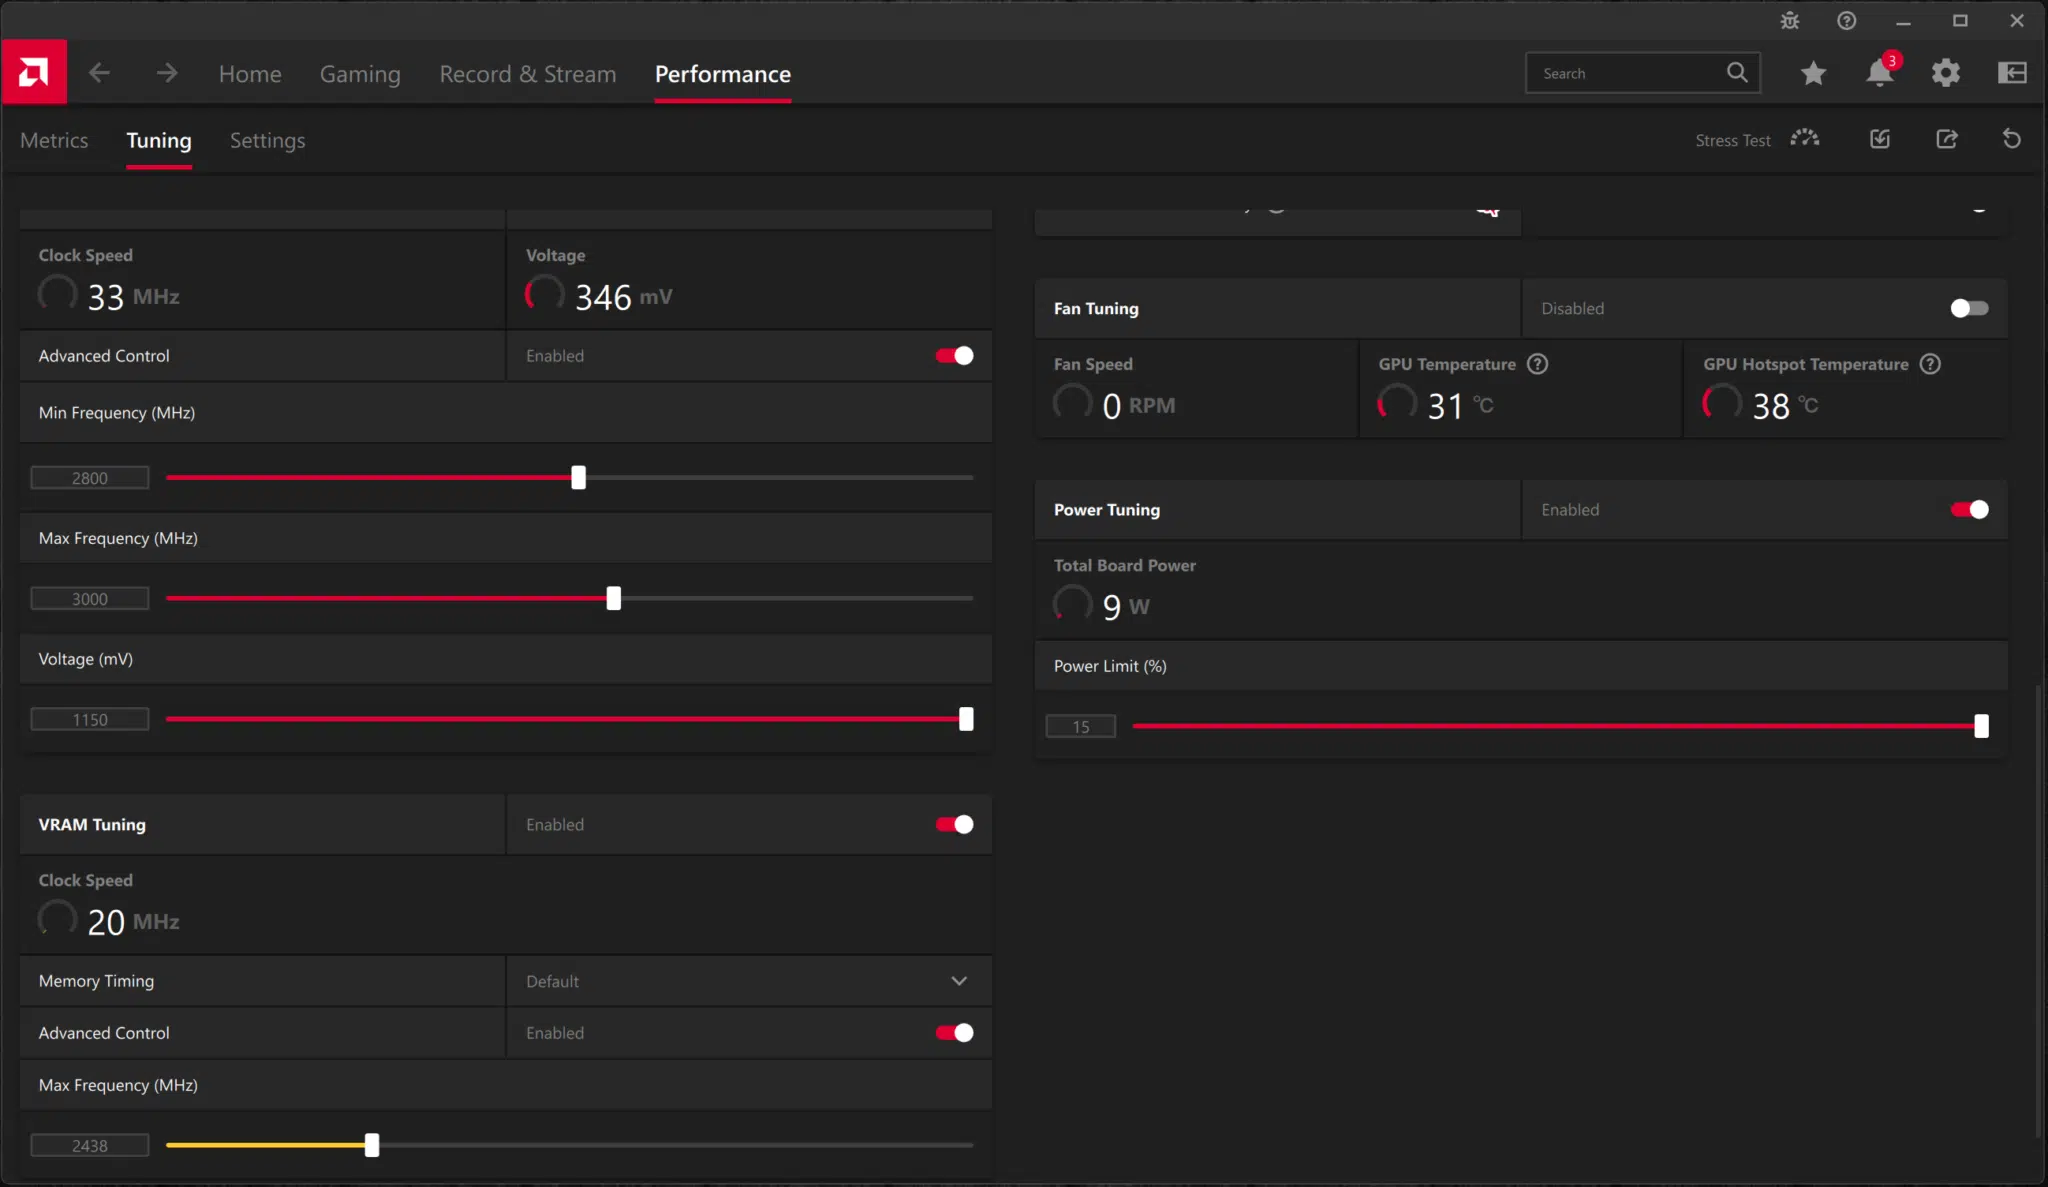Click the load tuning profile icon
Image resolution: width=2048 pixels, height=1187 pixels.
click(1880, 139)
